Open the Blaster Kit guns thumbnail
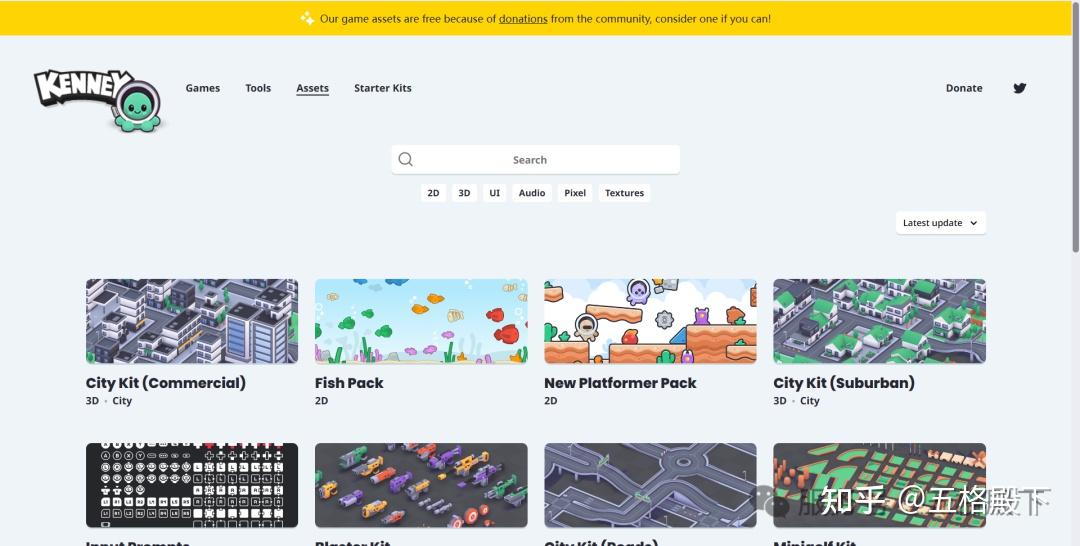 (422, 485)
